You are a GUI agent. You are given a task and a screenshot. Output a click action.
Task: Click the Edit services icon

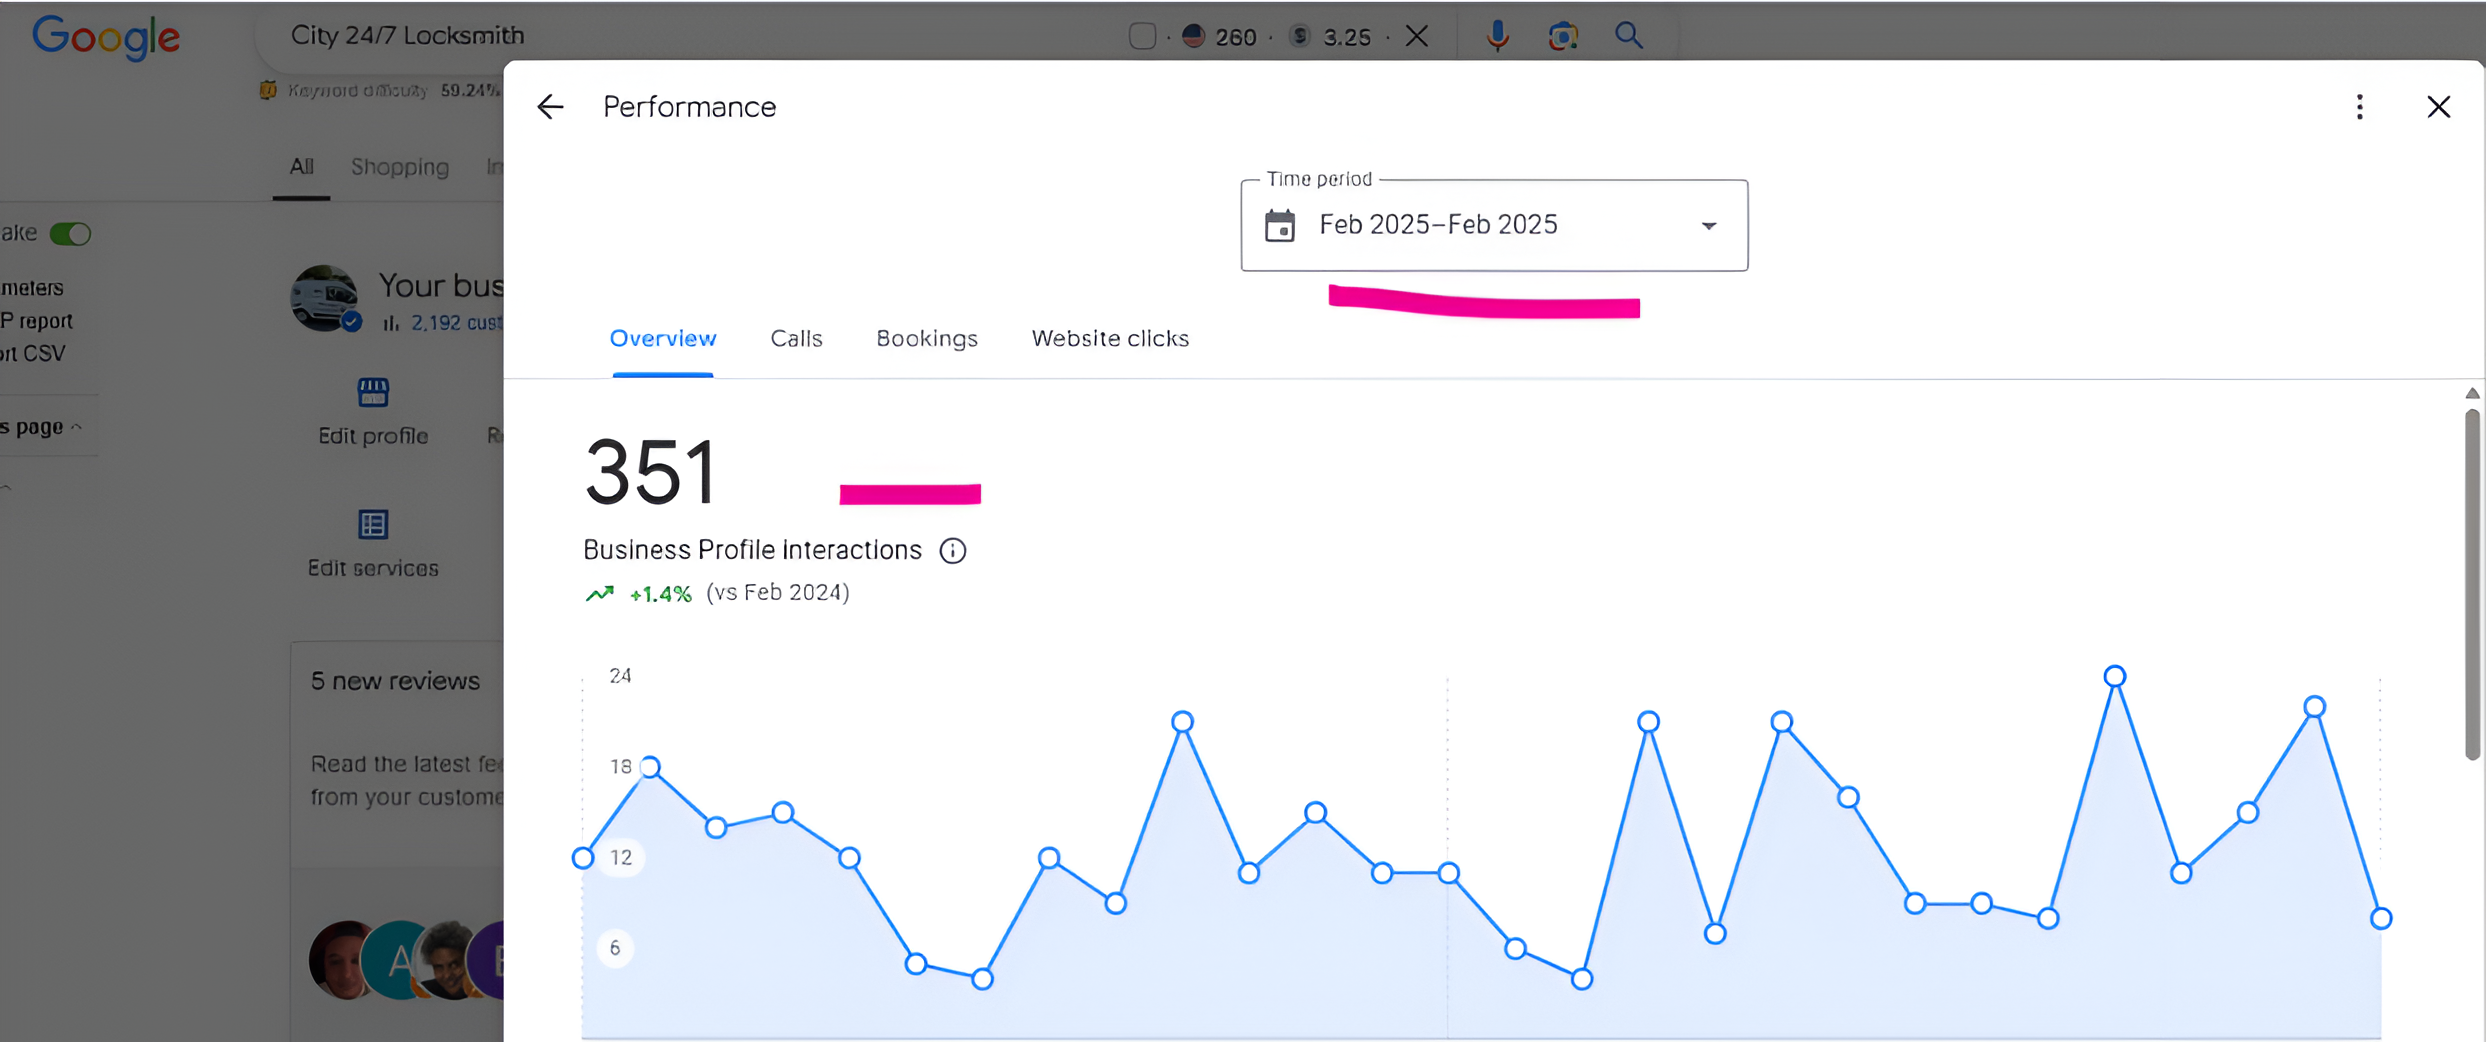coord(373,524)
